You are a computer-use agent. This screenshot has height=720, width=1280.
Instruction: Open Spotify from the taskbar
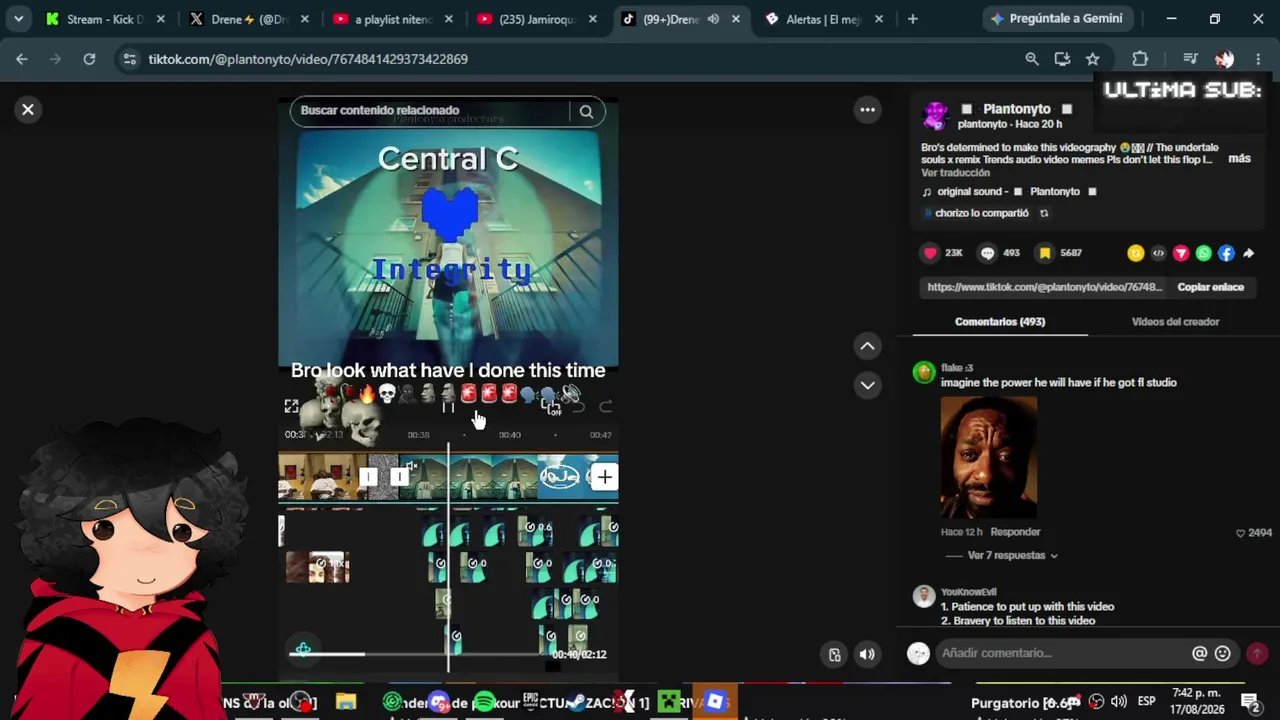(485, 703)
